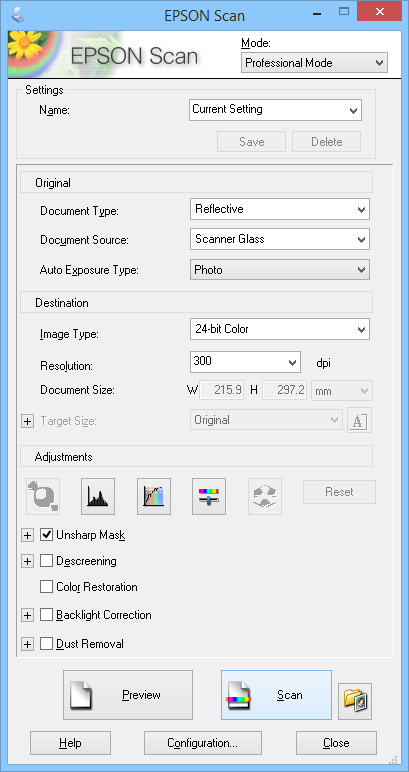Disable the Unsharp Mask checkbox
Viewport: 409px width, 772px height.
pos(47,535)
